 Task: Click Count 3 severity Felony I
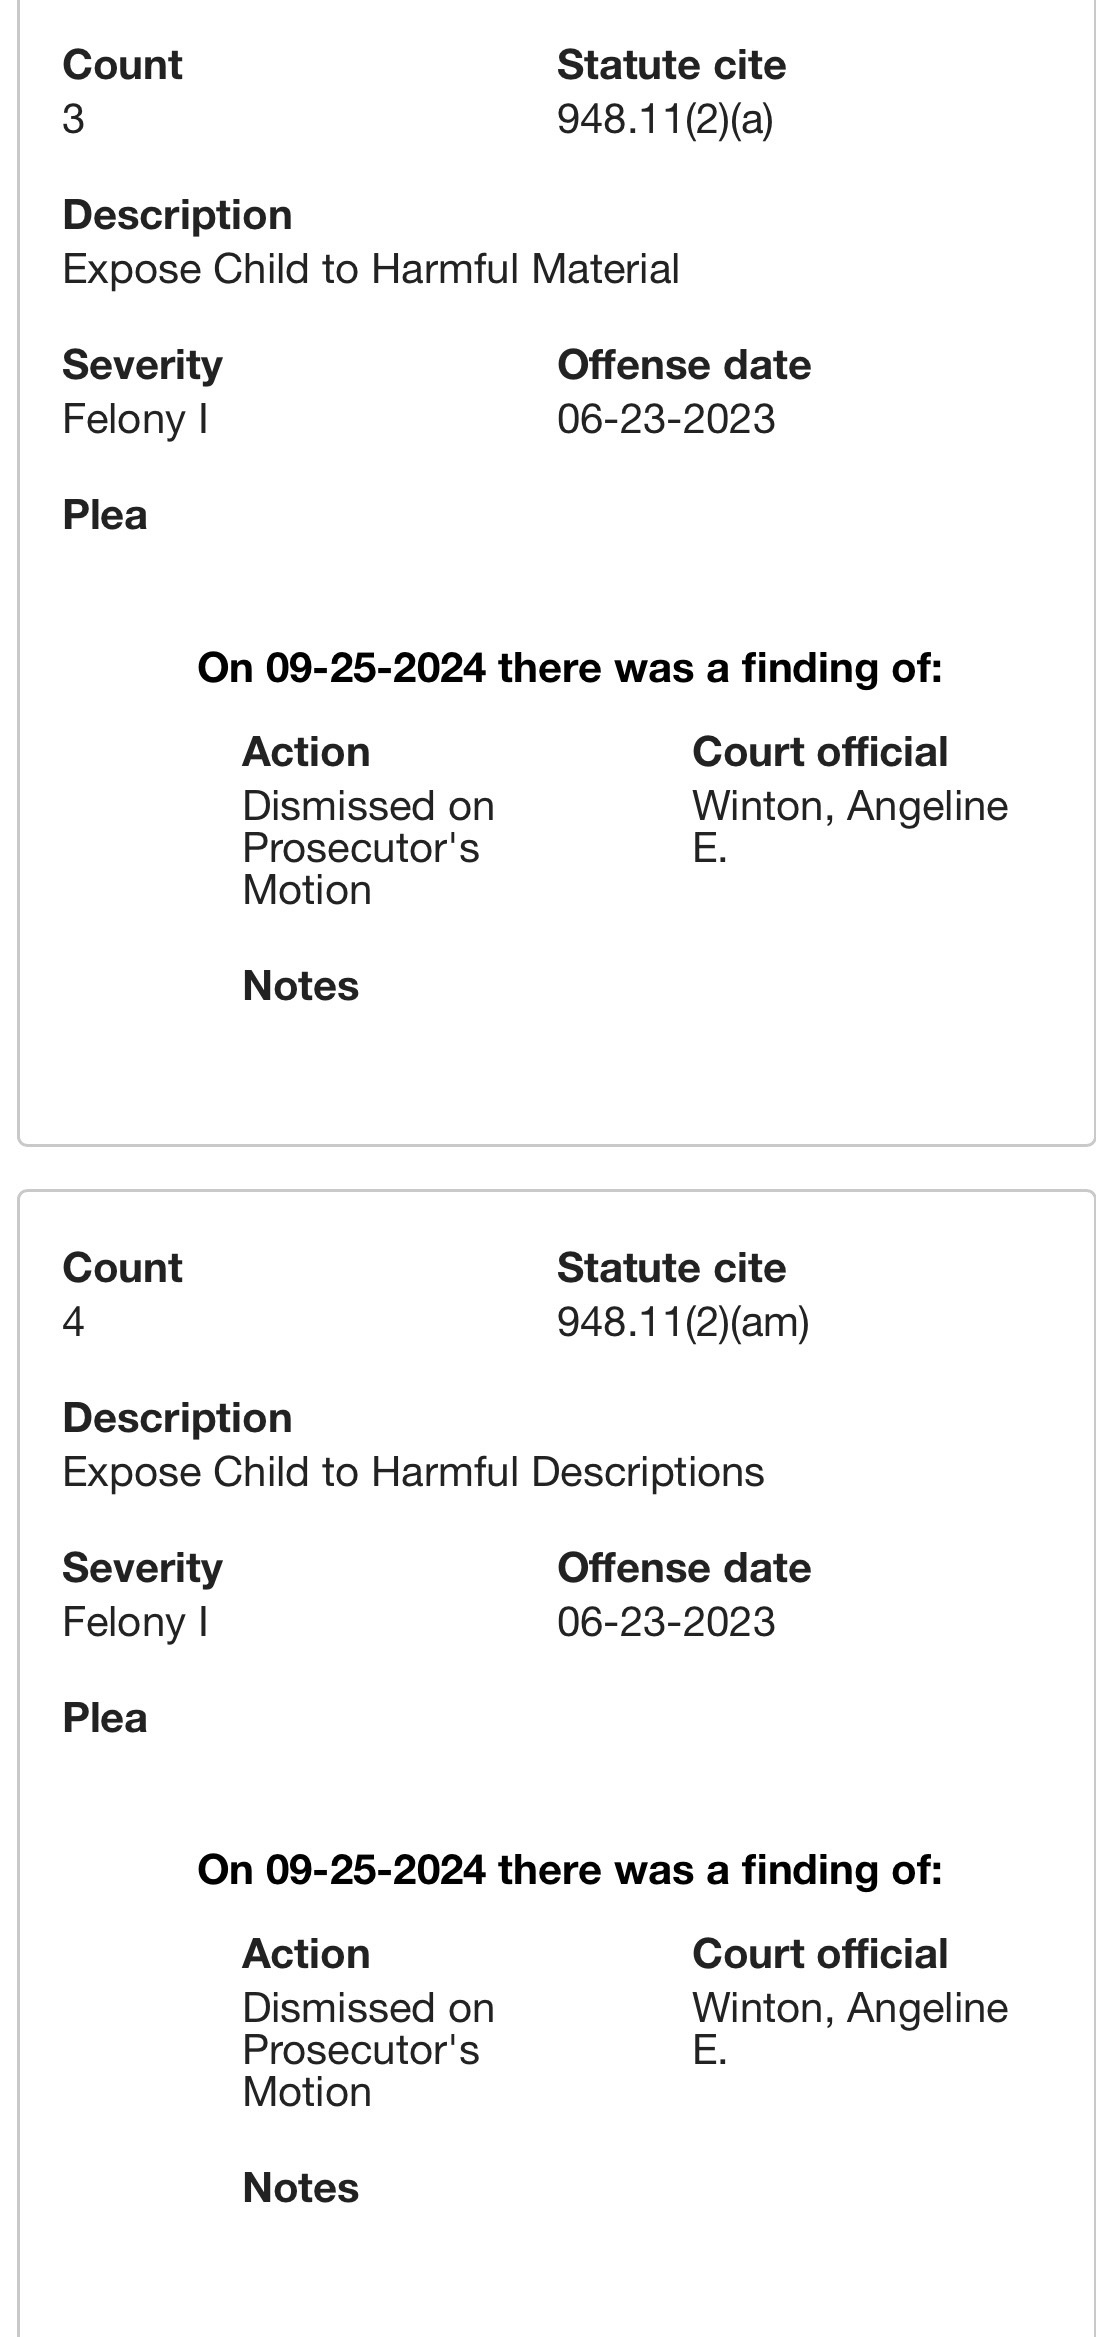135,419
